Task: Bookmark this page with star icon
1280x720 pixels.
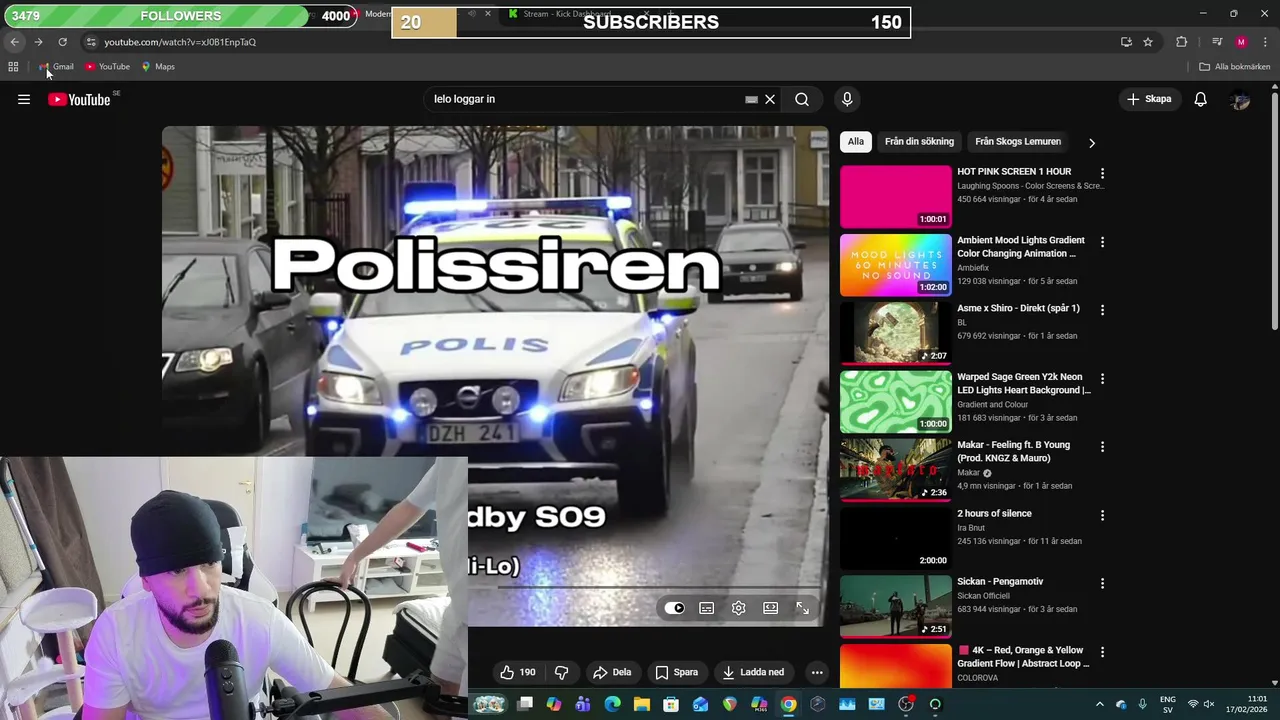Action: coord(1148,42)
